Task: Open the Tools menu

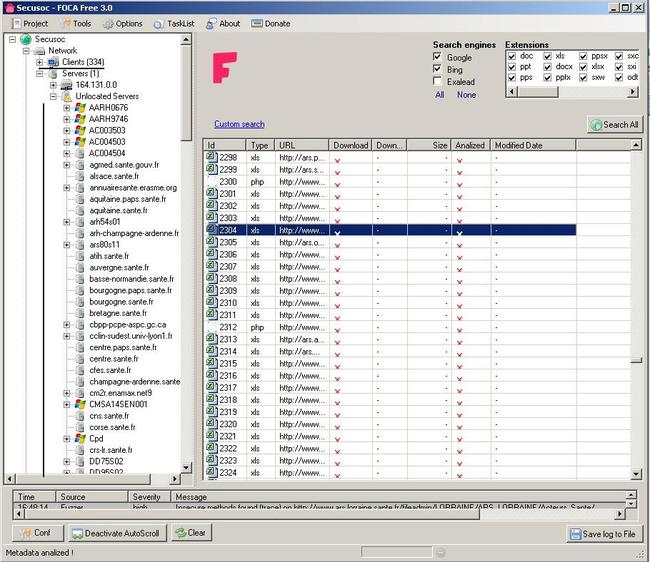Action: pos(75,23)
